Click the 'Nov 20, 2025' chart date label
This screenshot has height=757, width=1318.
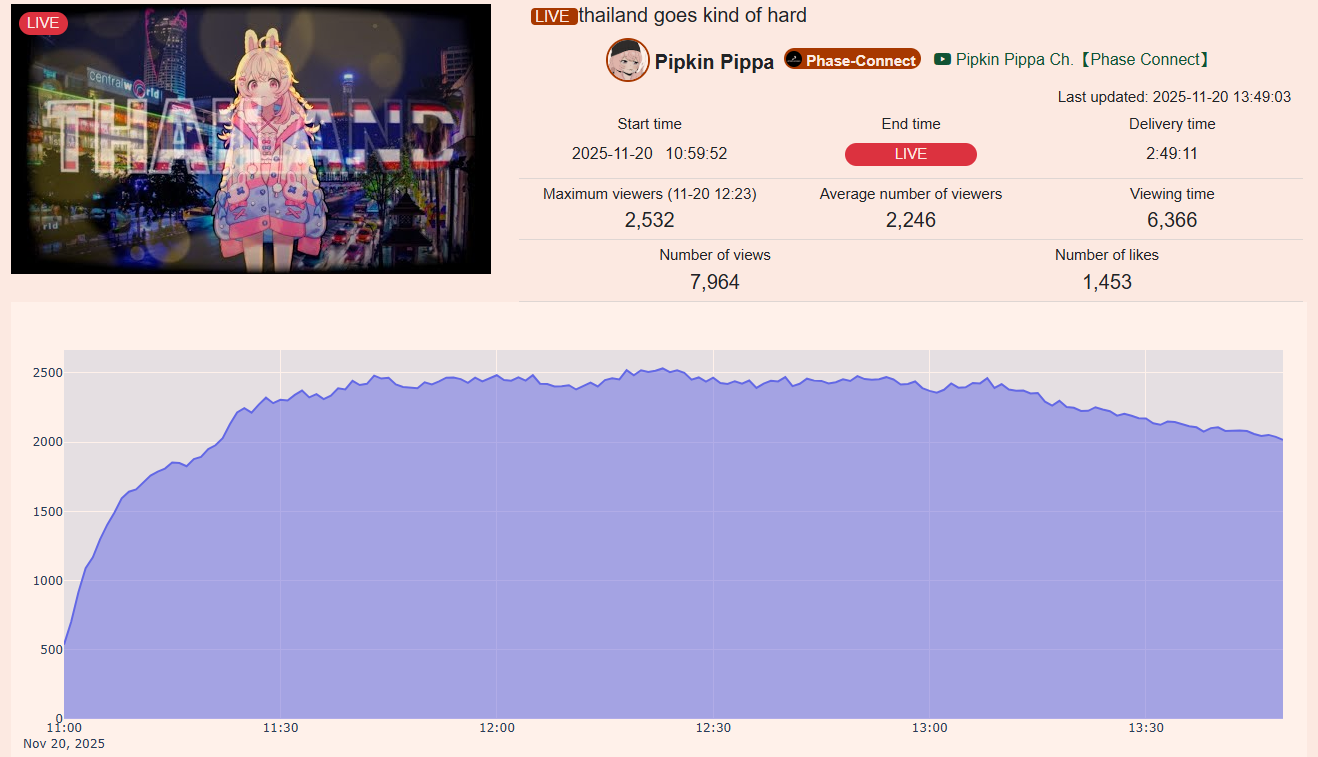(x=64, y=744)
